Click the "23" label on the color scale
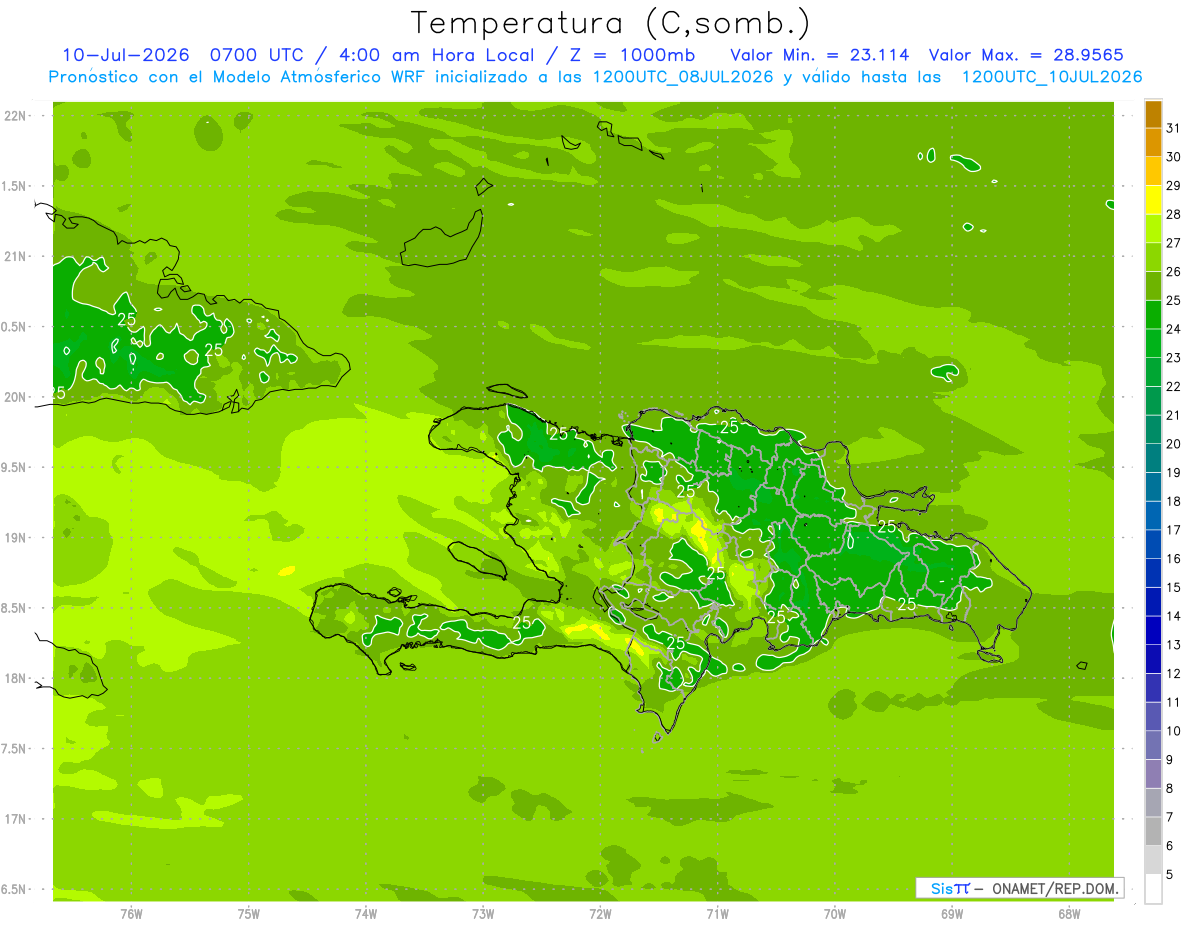 [x=1174, y=358]
